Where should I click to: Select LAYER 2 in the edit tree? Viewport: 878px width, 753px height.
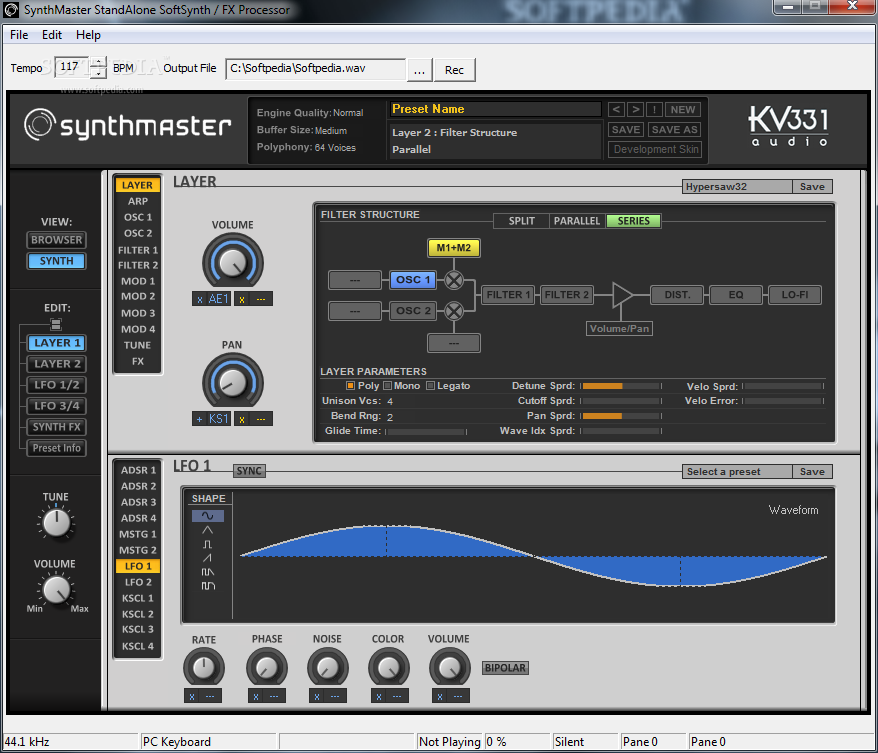pyautogui.click(x=57, y=364)
